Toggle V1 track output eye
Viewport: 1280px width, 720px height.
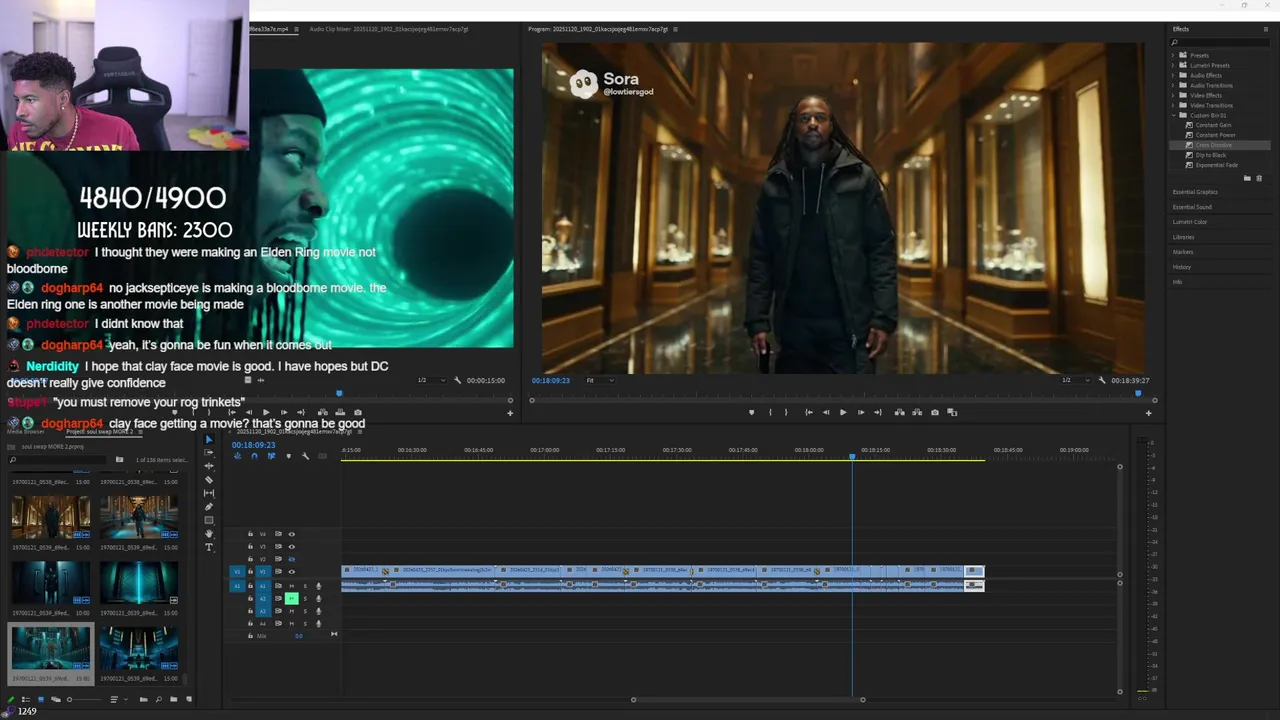coord(292,572)
